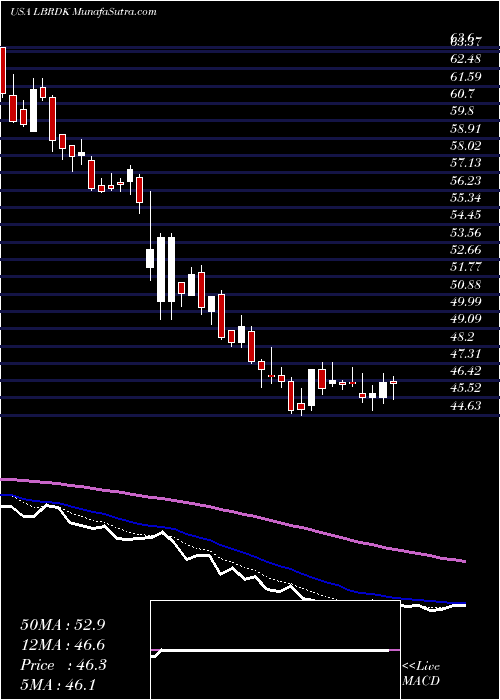Click the USA LBRDK MunafaSutra.com header text

pyautogui.click(x=83, y=12)
